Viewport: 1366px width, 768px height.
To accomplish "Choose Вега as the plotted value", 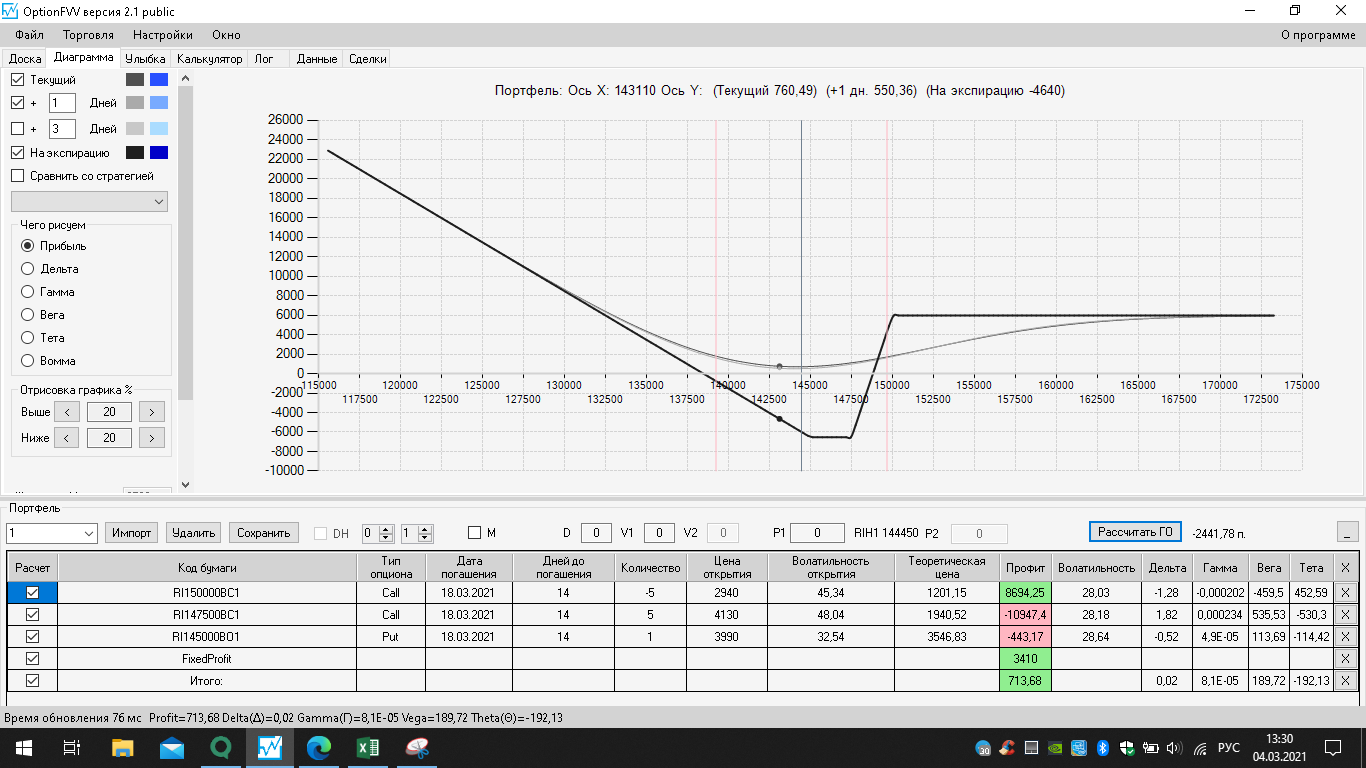I will (27, 315).
